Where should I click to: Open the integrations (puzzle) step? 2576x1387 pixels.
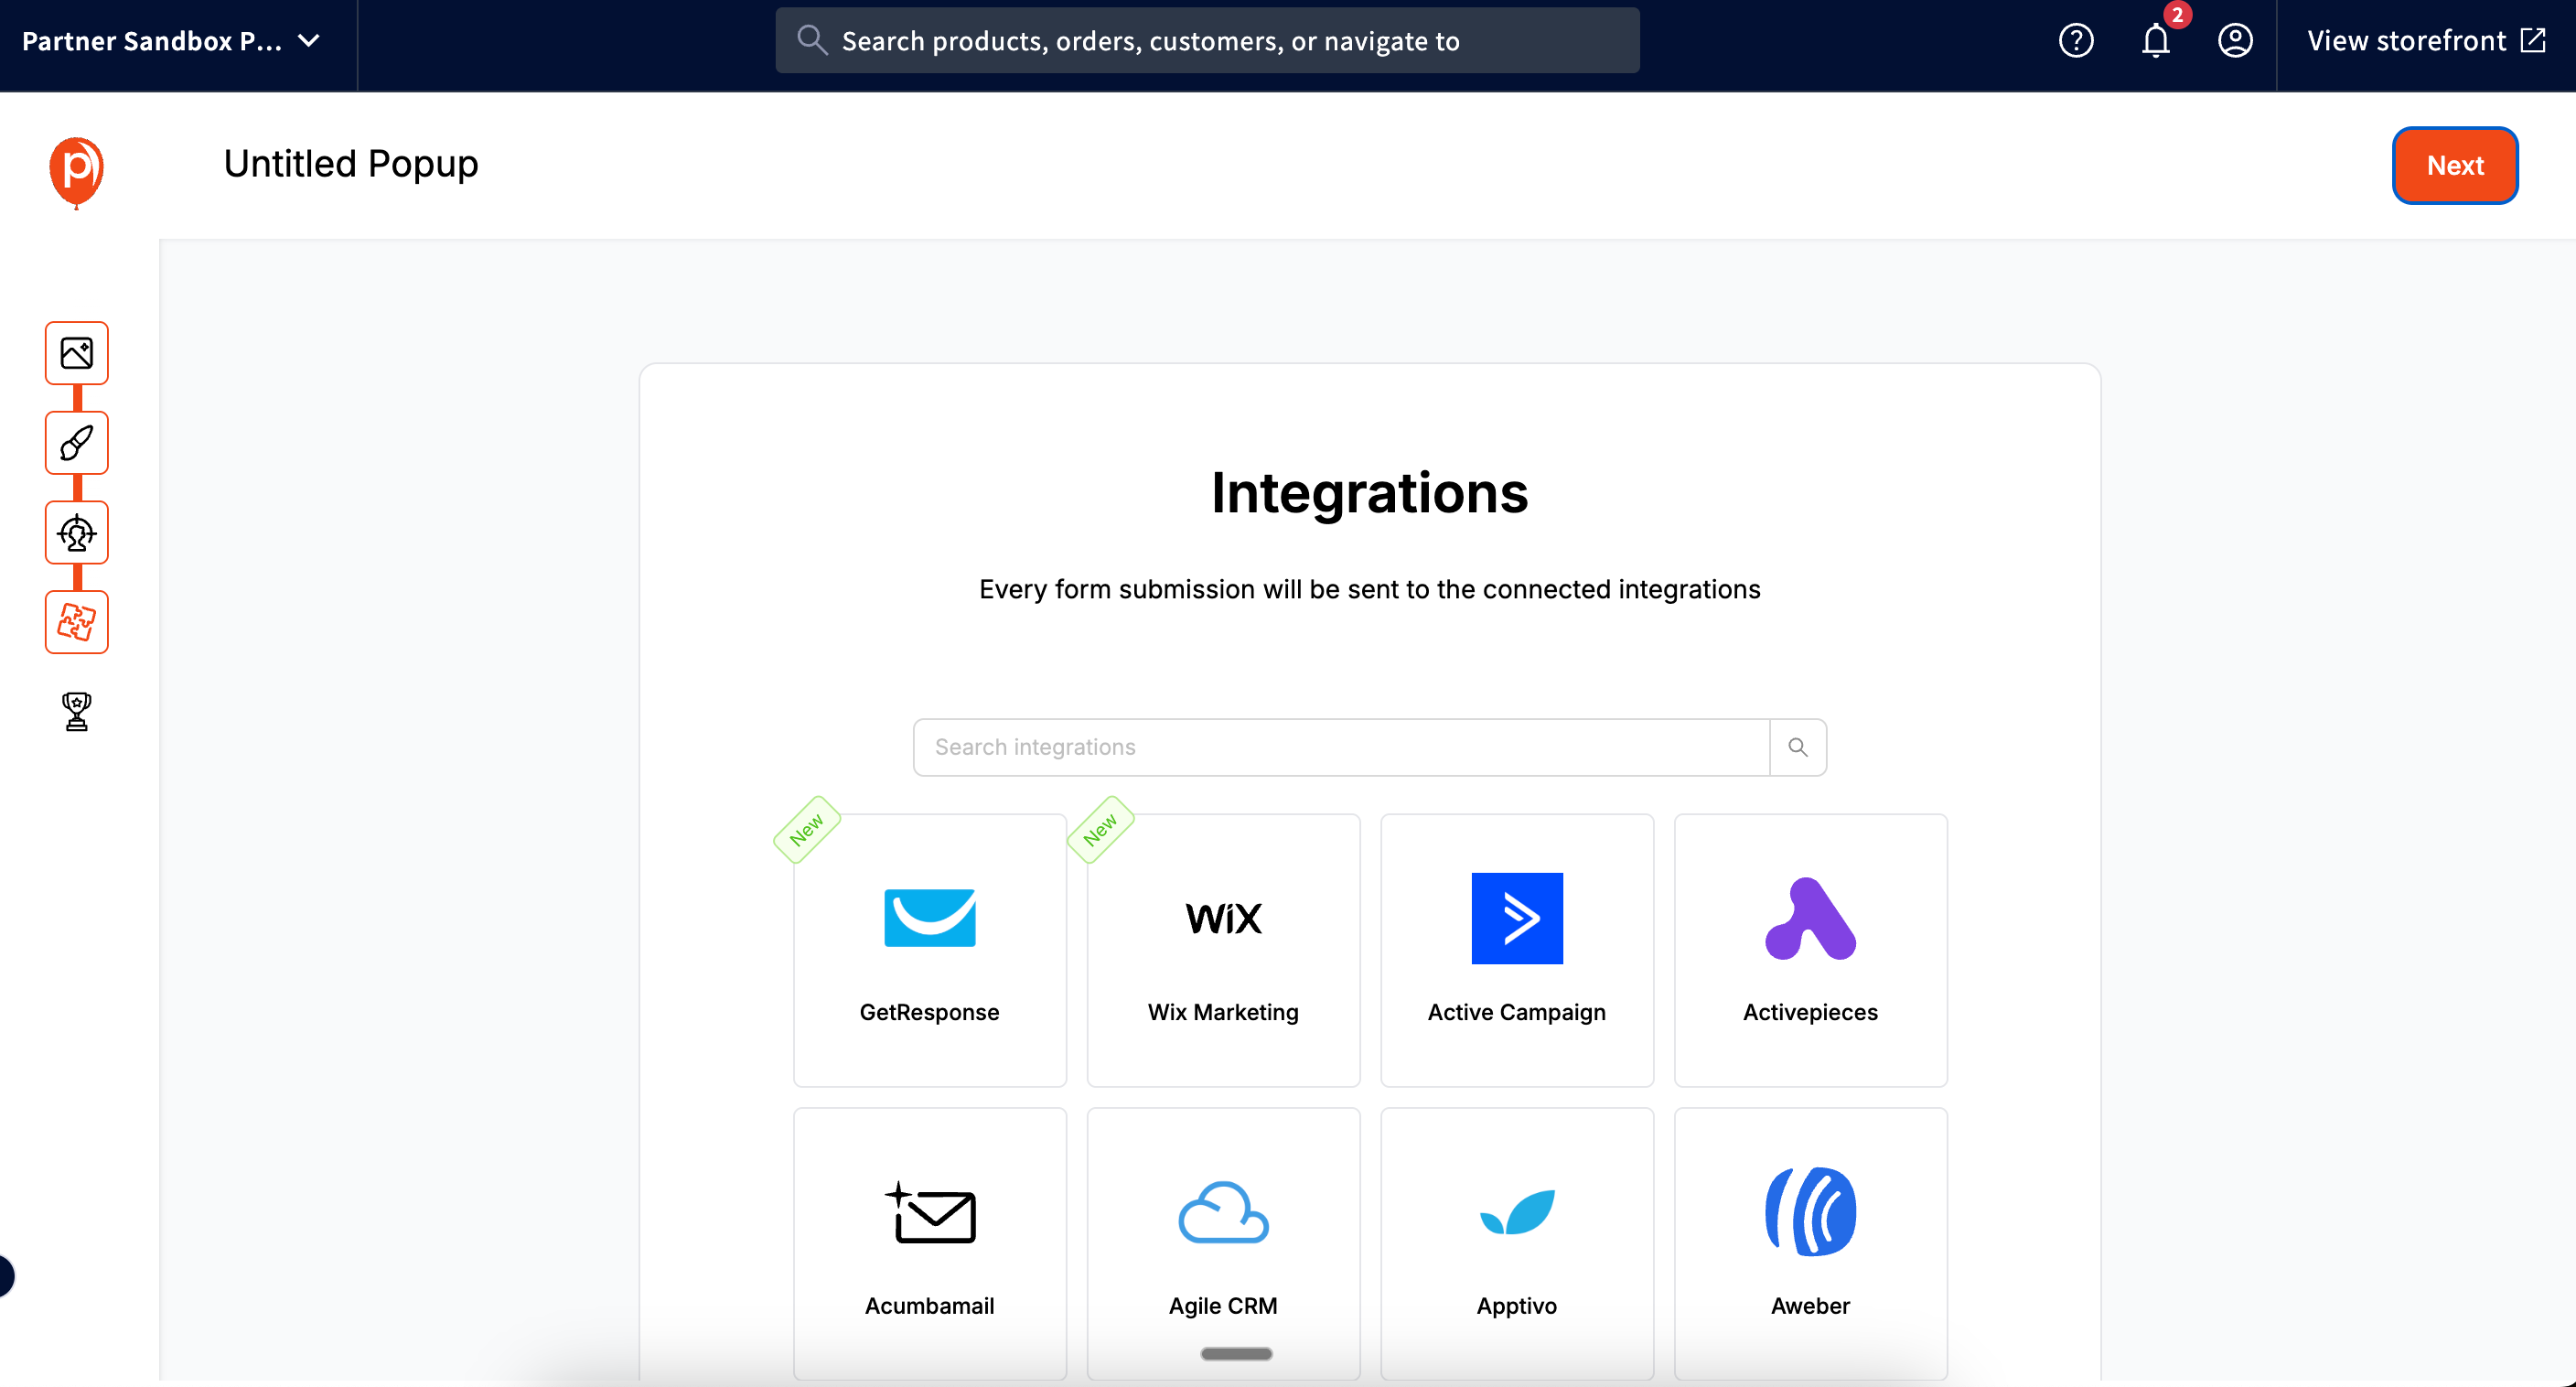click(x=76, y=622)
